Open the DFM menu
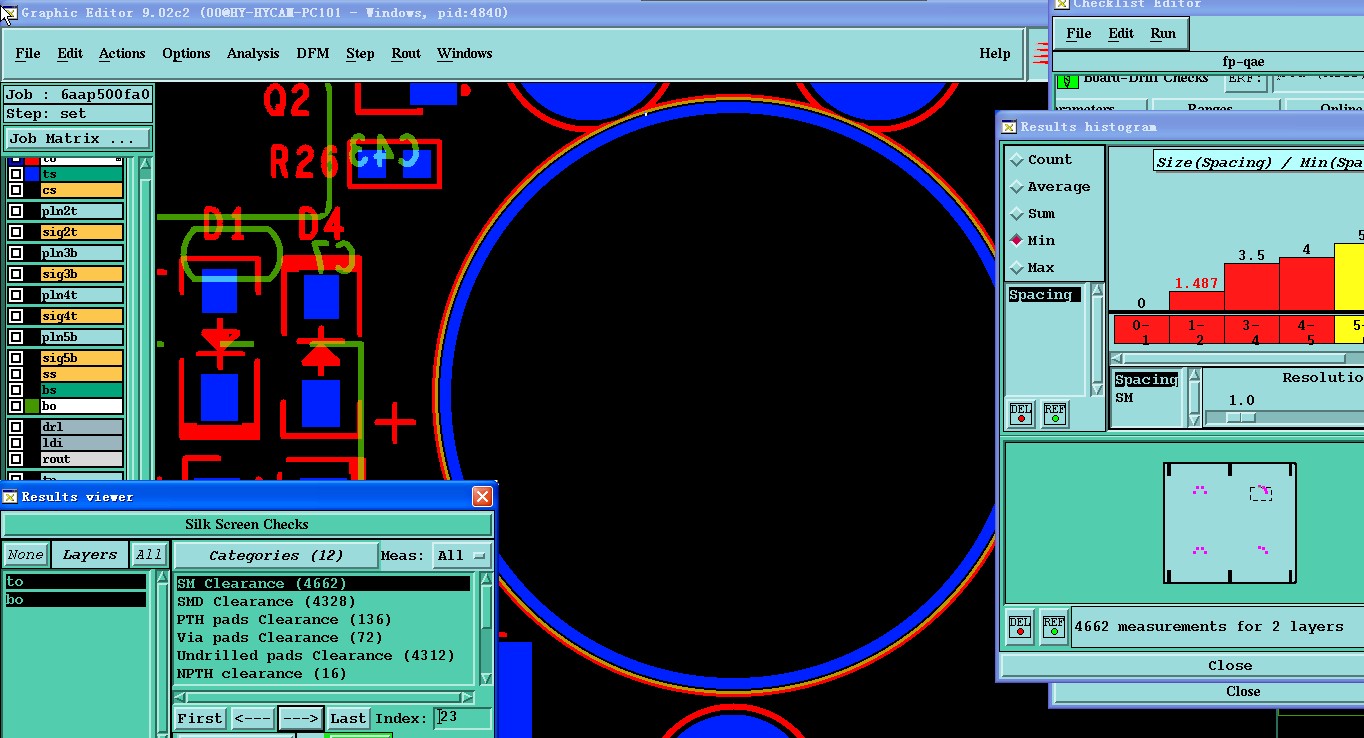The image size is (1364, 738). [313, 54]
